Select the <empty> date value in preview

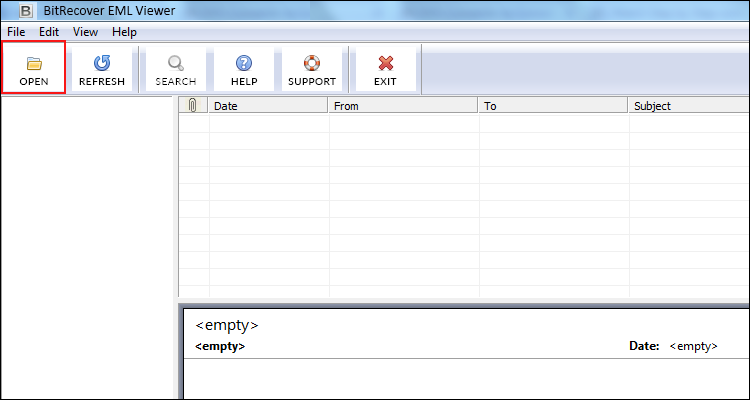(x=693, y=346)
